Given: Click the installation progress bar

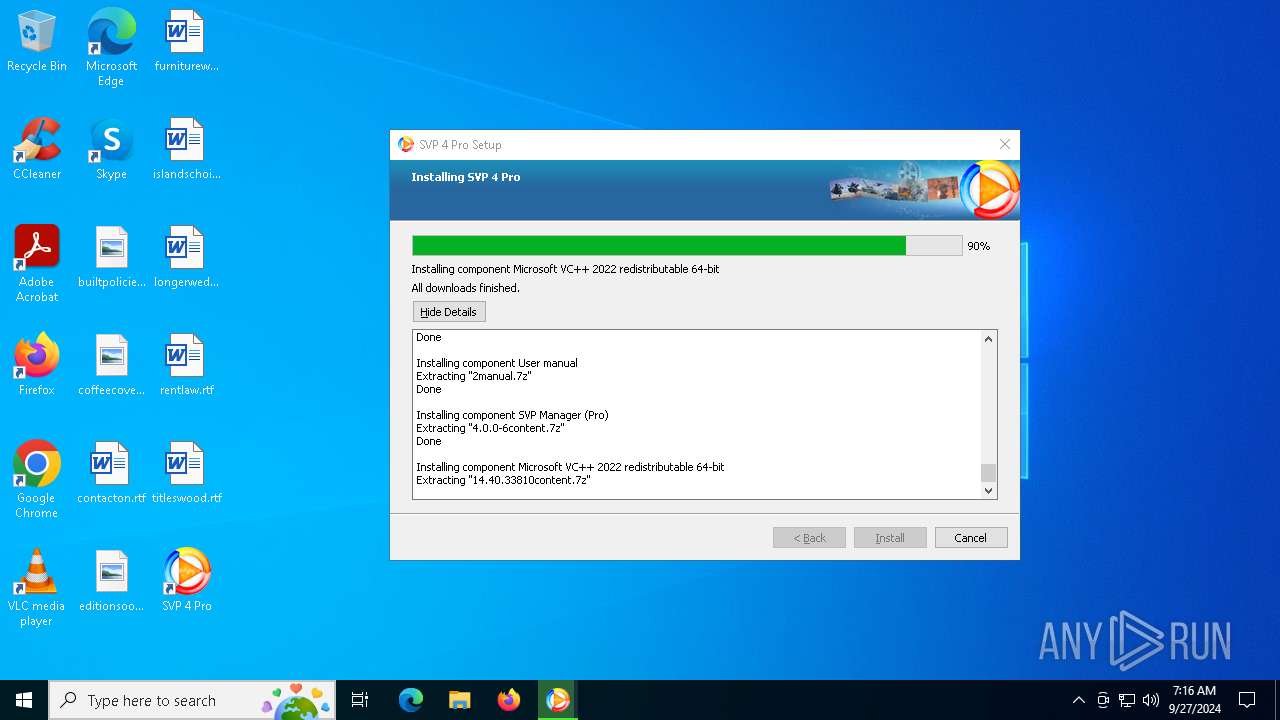Looking at the screenshot, I should tap(687, 246).
